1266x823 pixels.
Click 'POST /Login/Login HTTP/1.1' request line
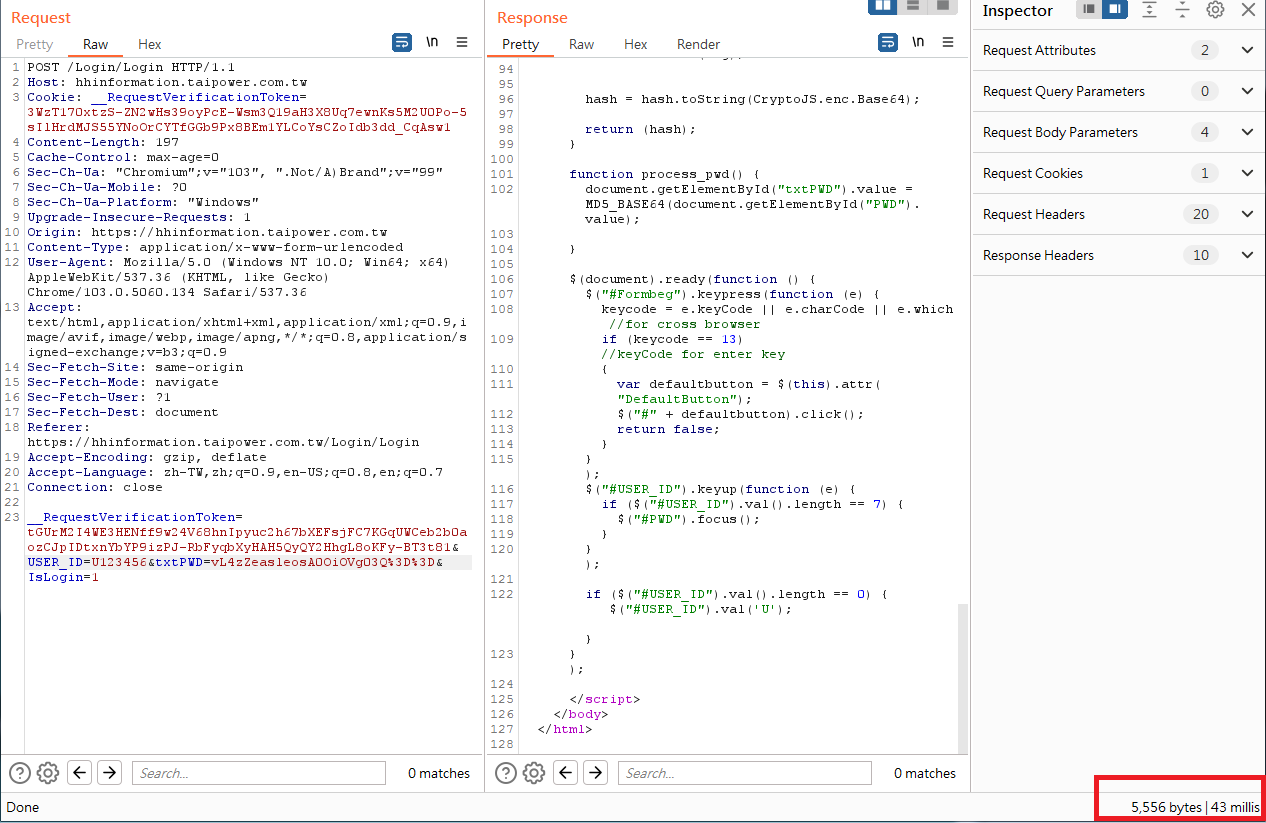tap(130, 67)
